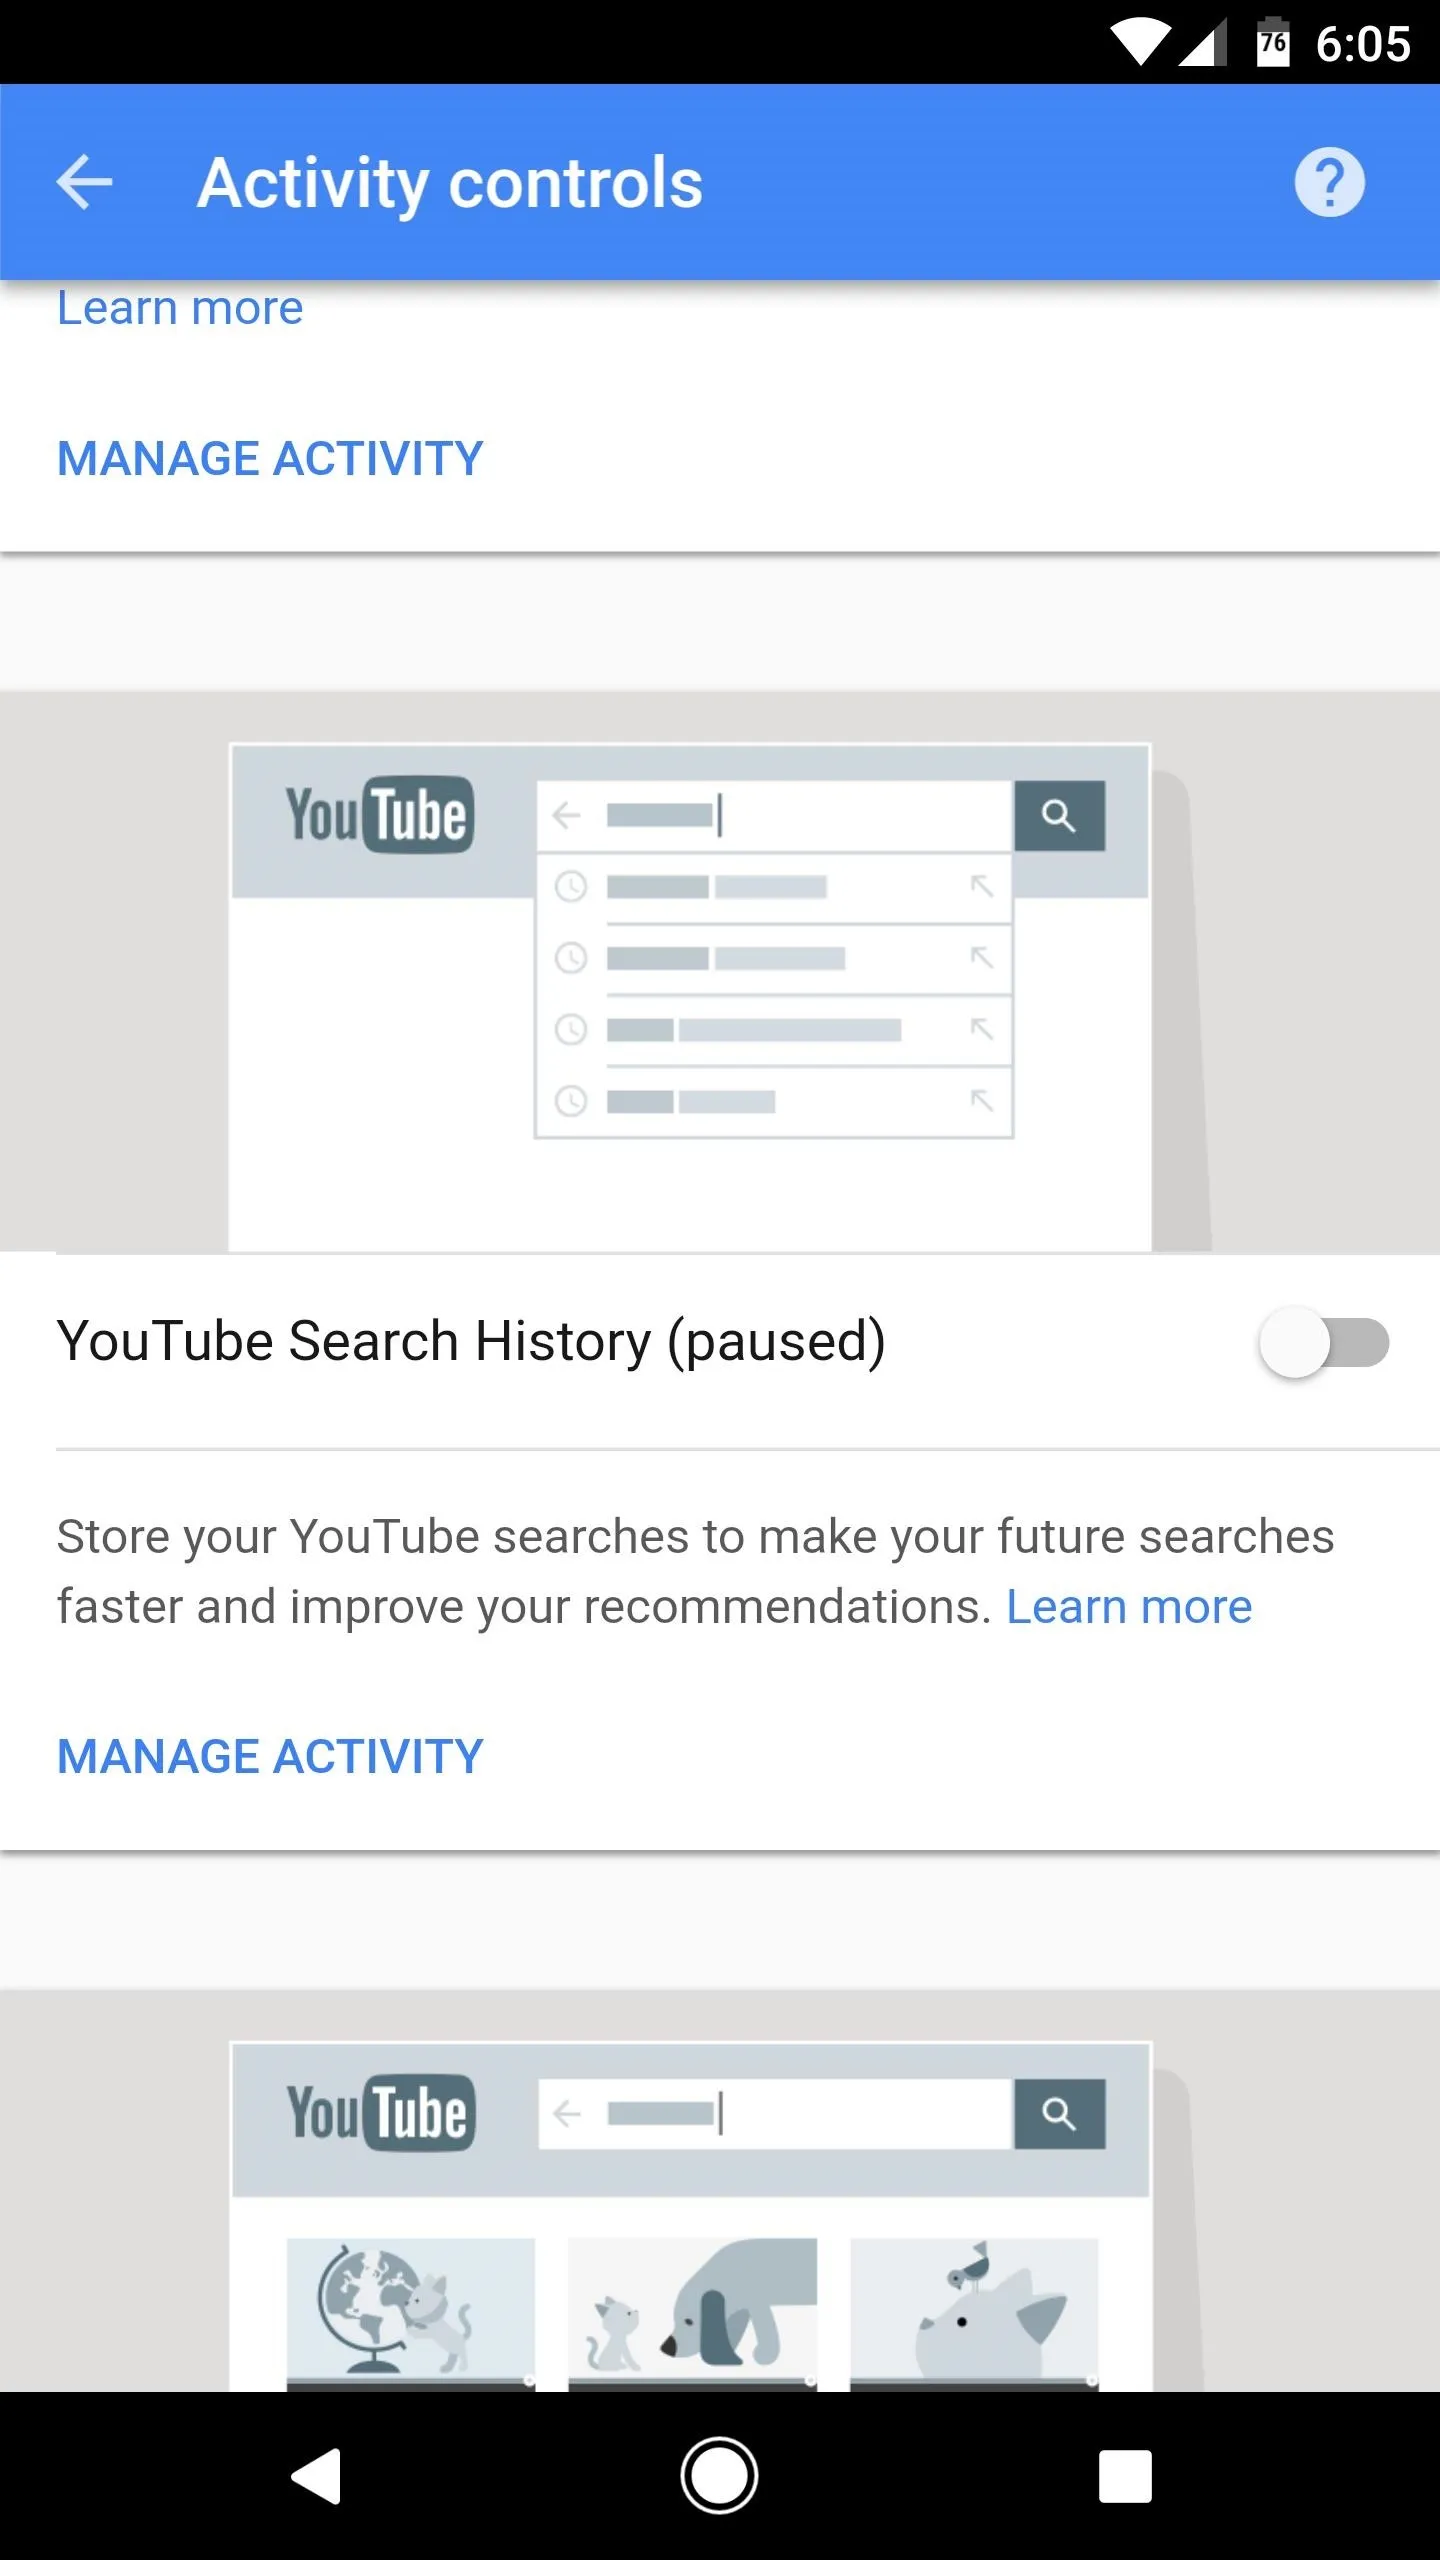Tap the magnifier icon in upper YouTube illustration
Image resolution: width=1440 pixels, height=2560 pixels.
pyautogui.click(x=1059, y=816)
